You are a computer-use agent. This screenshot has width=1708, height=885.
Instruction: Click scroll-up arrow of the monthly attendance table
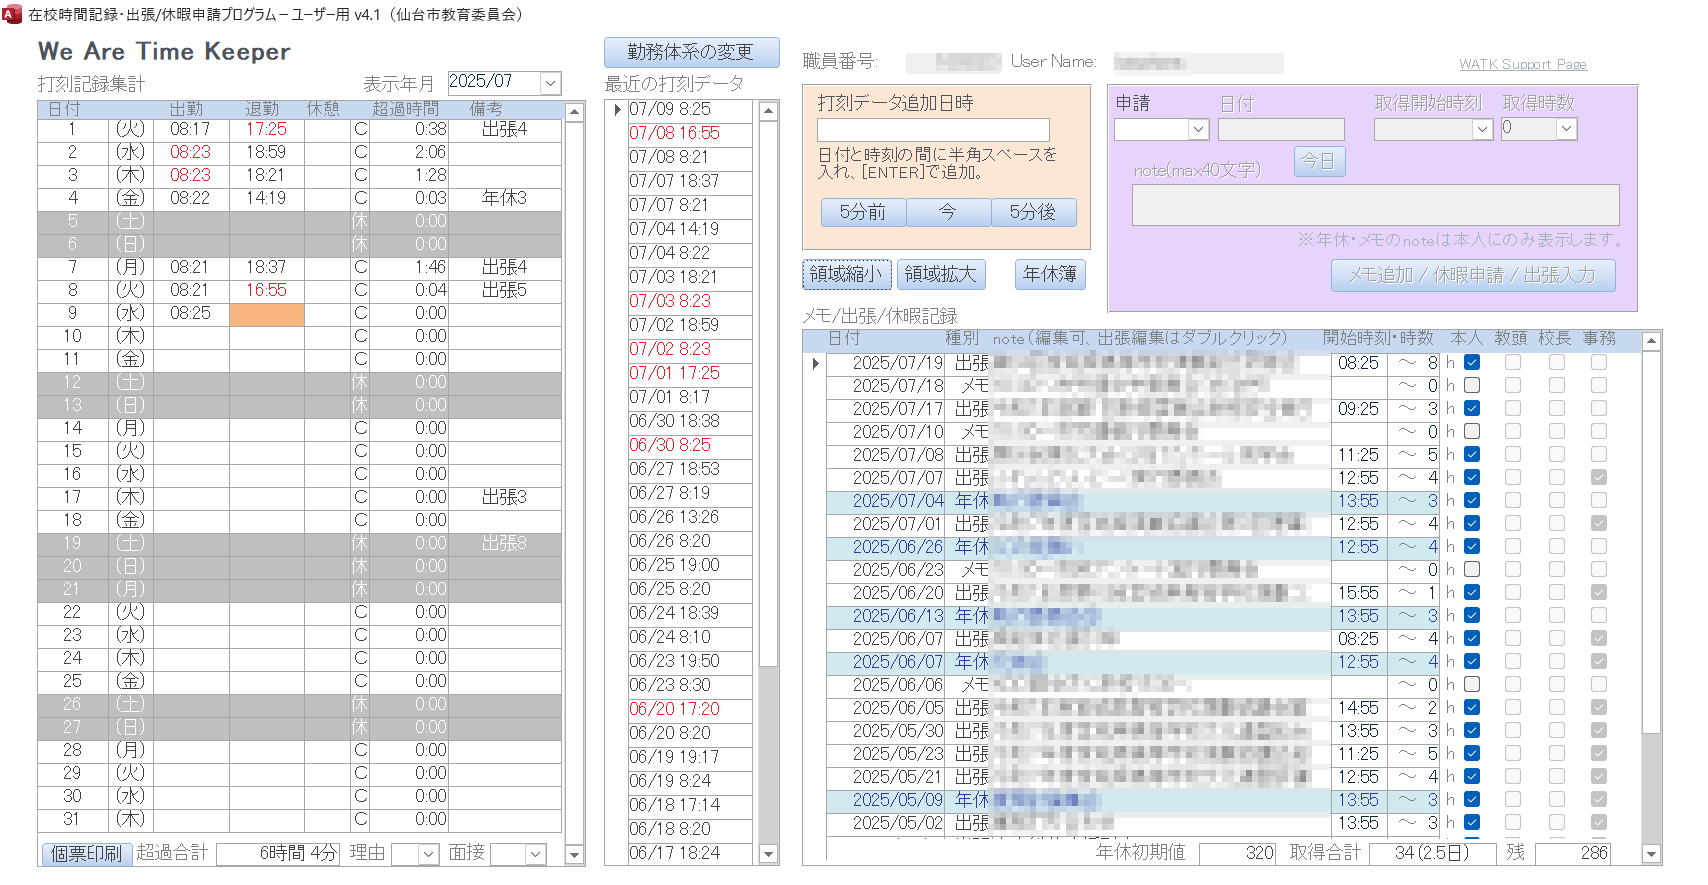(x=575, y=112)
